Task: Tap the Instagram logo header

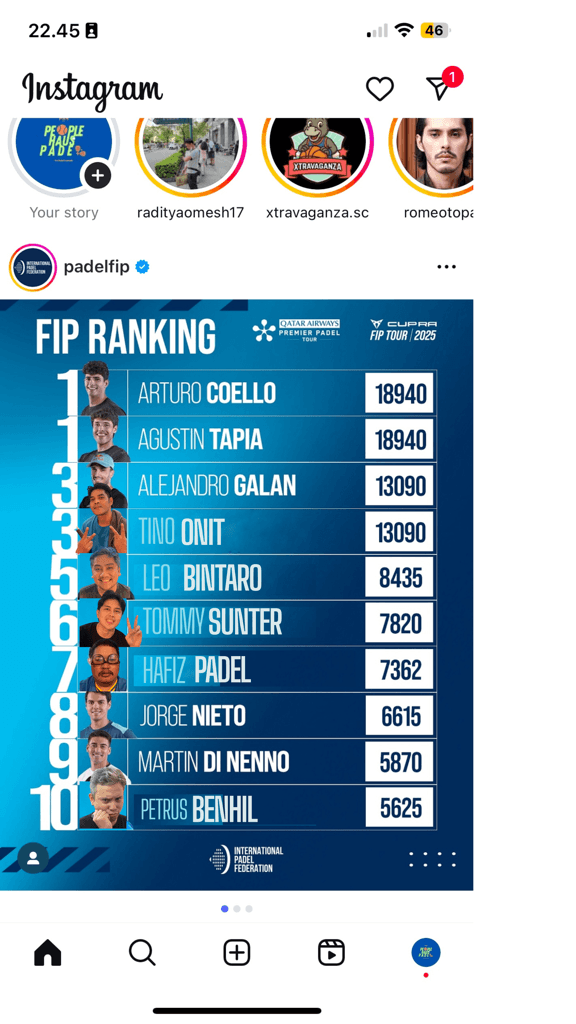Action: (92, 89)
